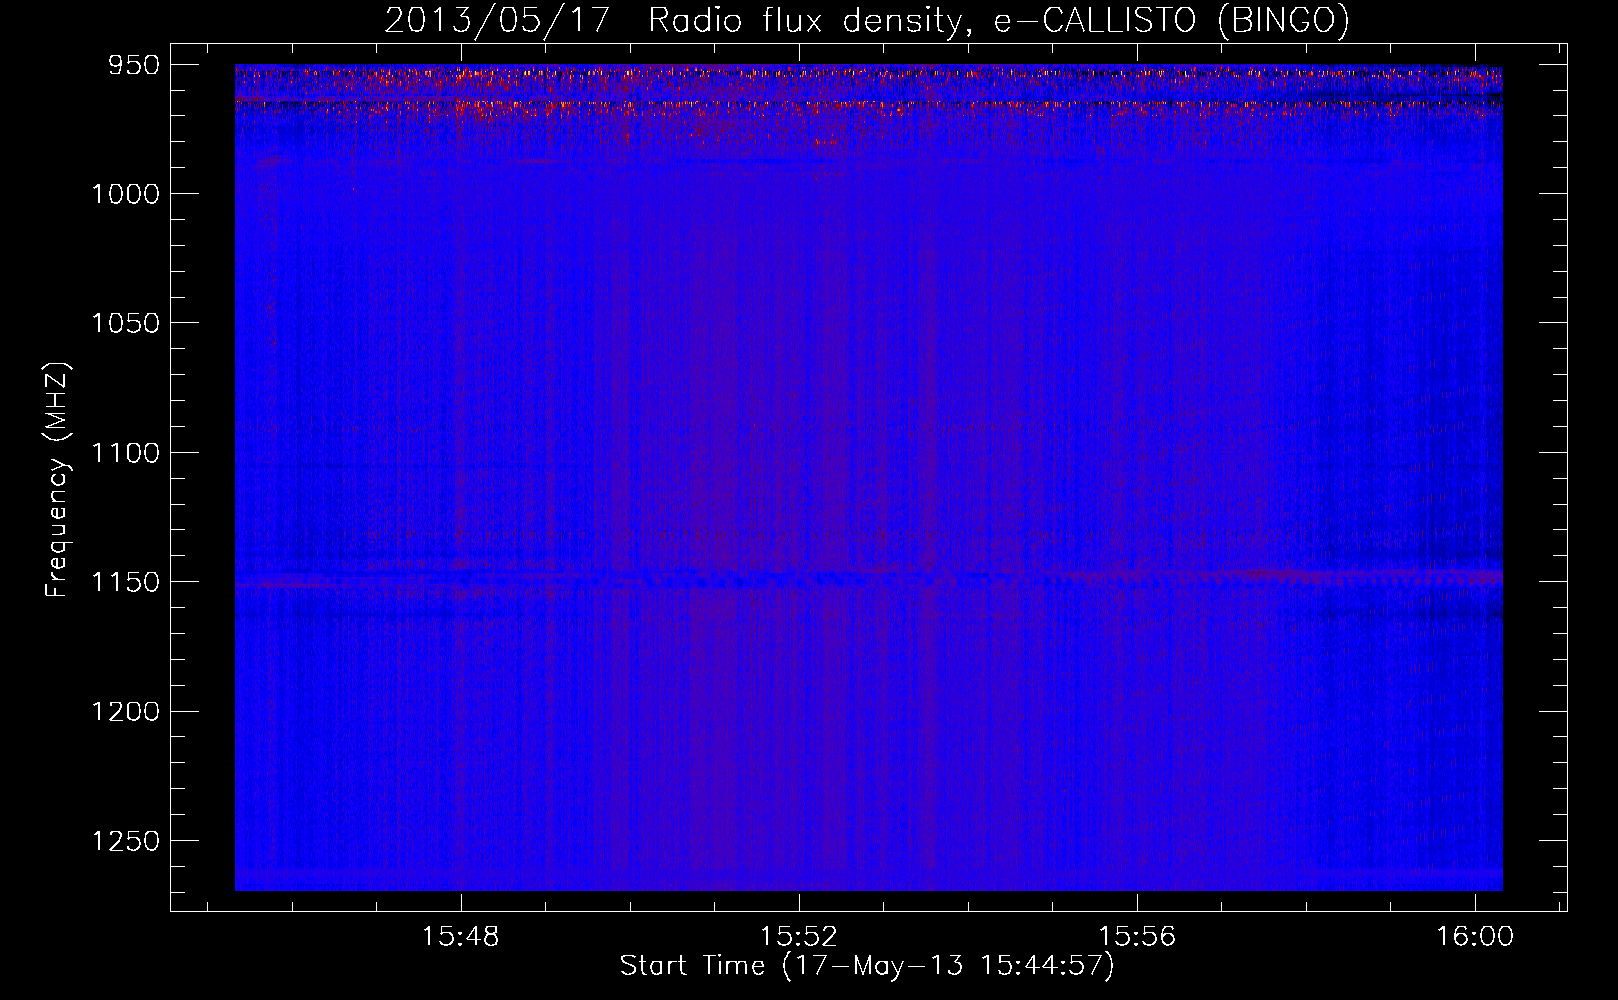The image size is (1618, 1000).
Task: Select the 1050 frequency axis label
Action: click(125, 323)
